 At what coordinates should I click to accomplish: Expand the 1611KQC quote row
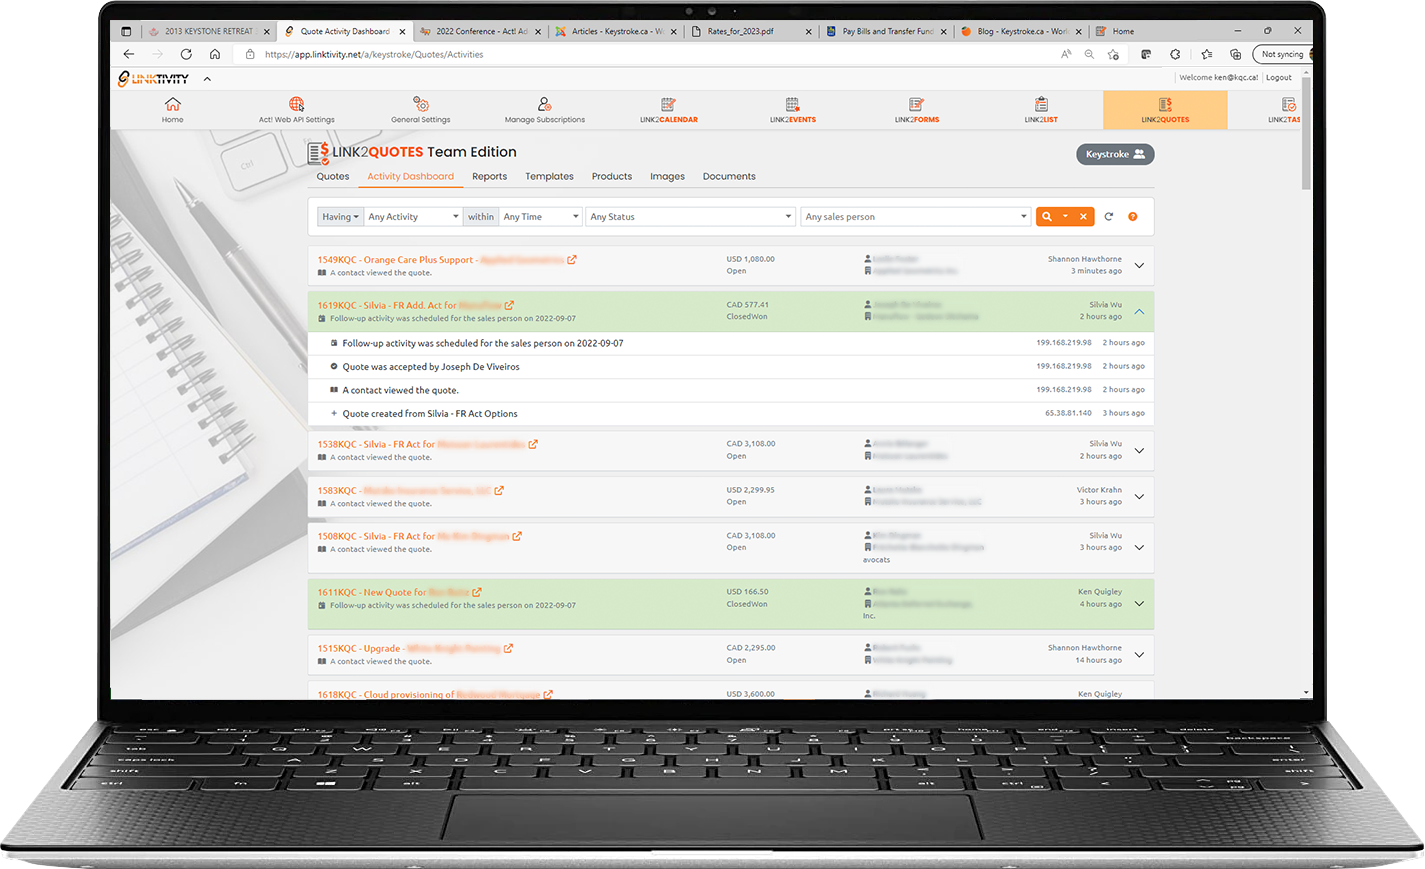coord(1139,603)
